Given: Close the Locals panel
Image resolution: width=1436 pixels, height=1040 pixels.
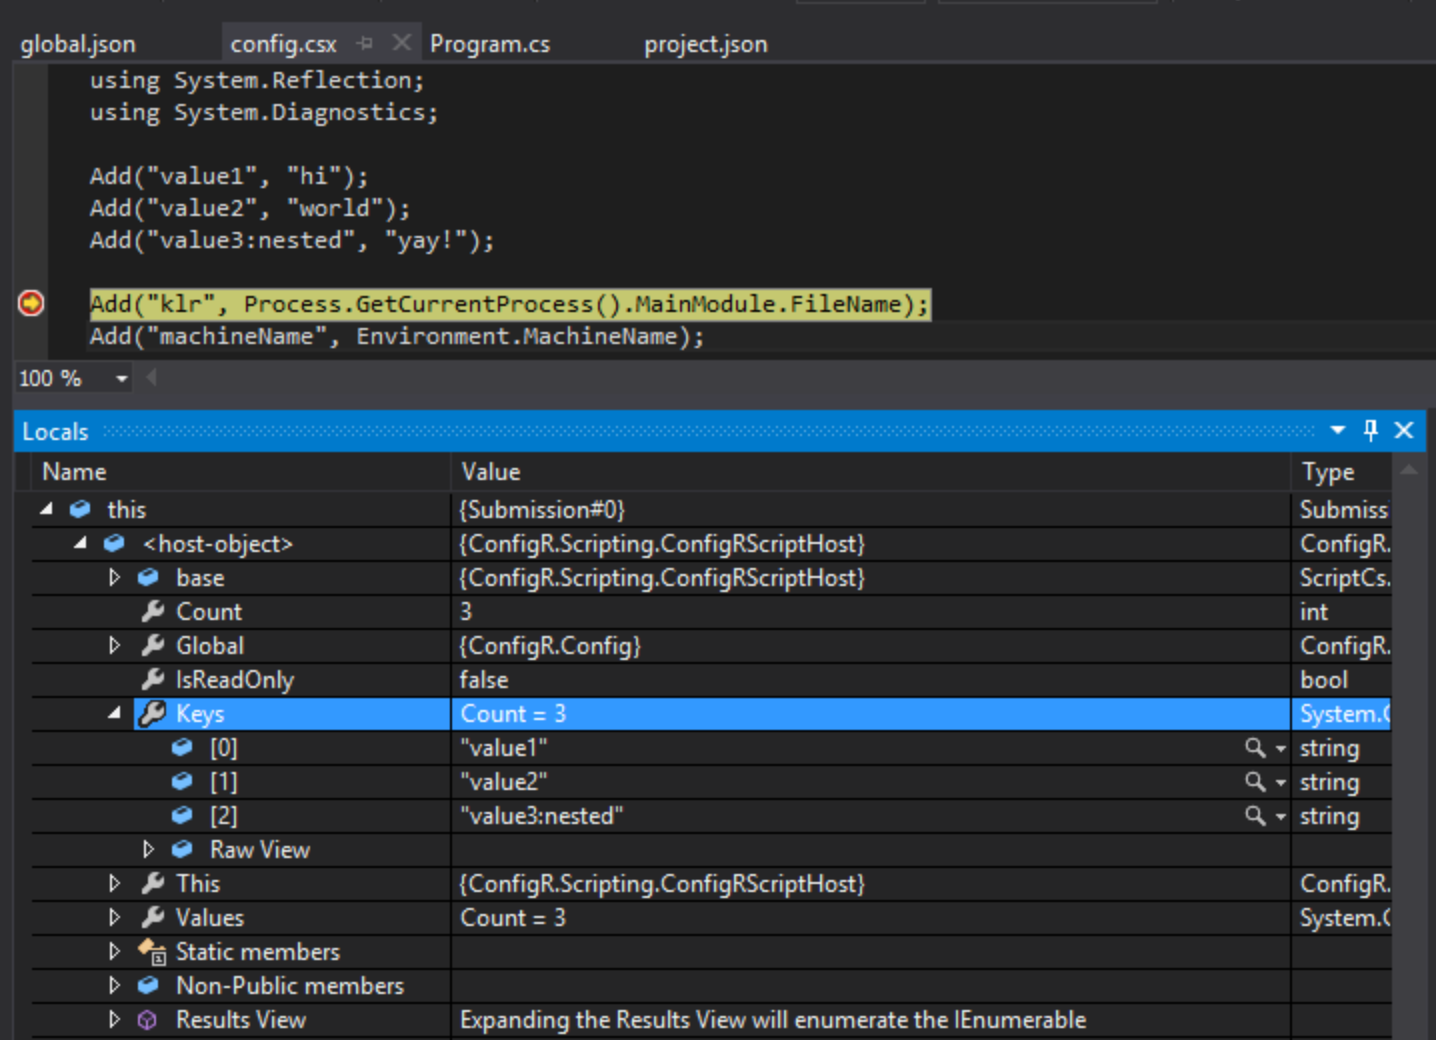Looking at the screenshot, I should [x=1404, y=430].
